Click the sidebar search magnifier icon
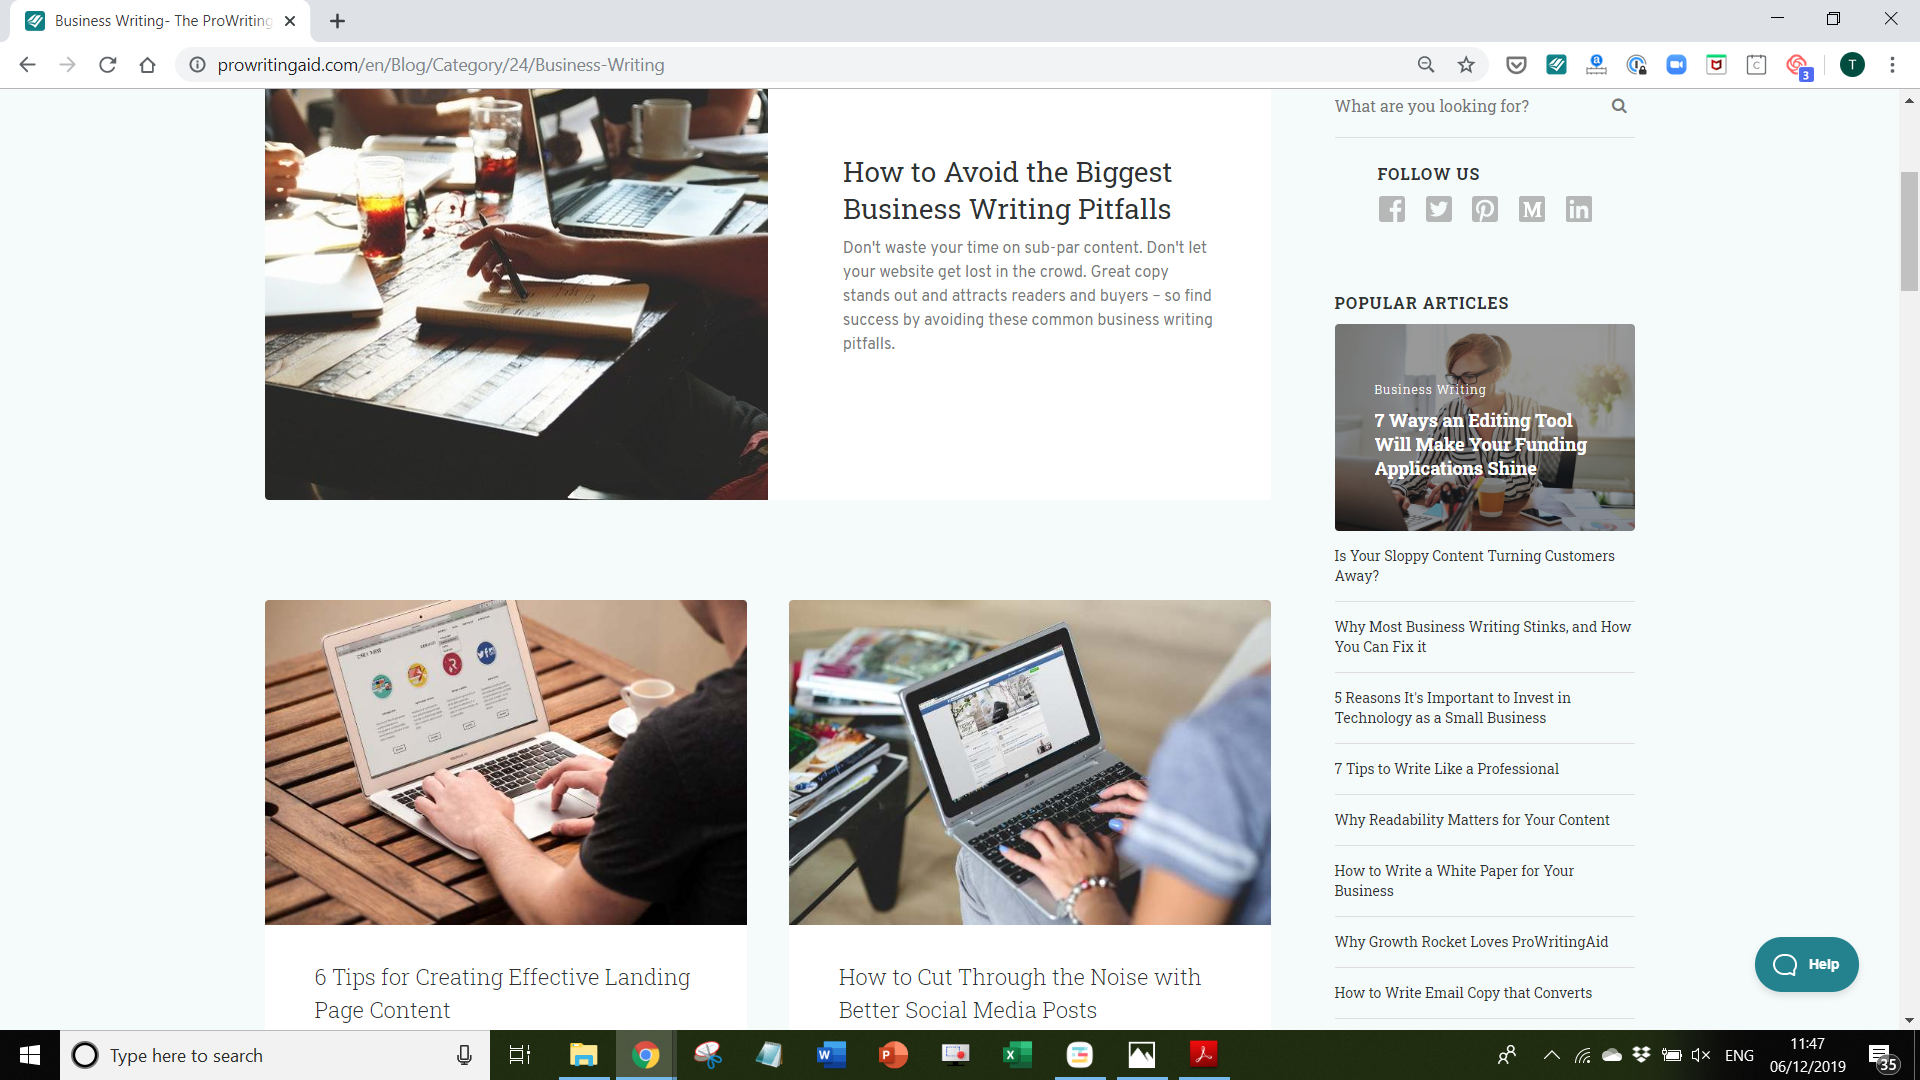 [x=1619, y=106]
